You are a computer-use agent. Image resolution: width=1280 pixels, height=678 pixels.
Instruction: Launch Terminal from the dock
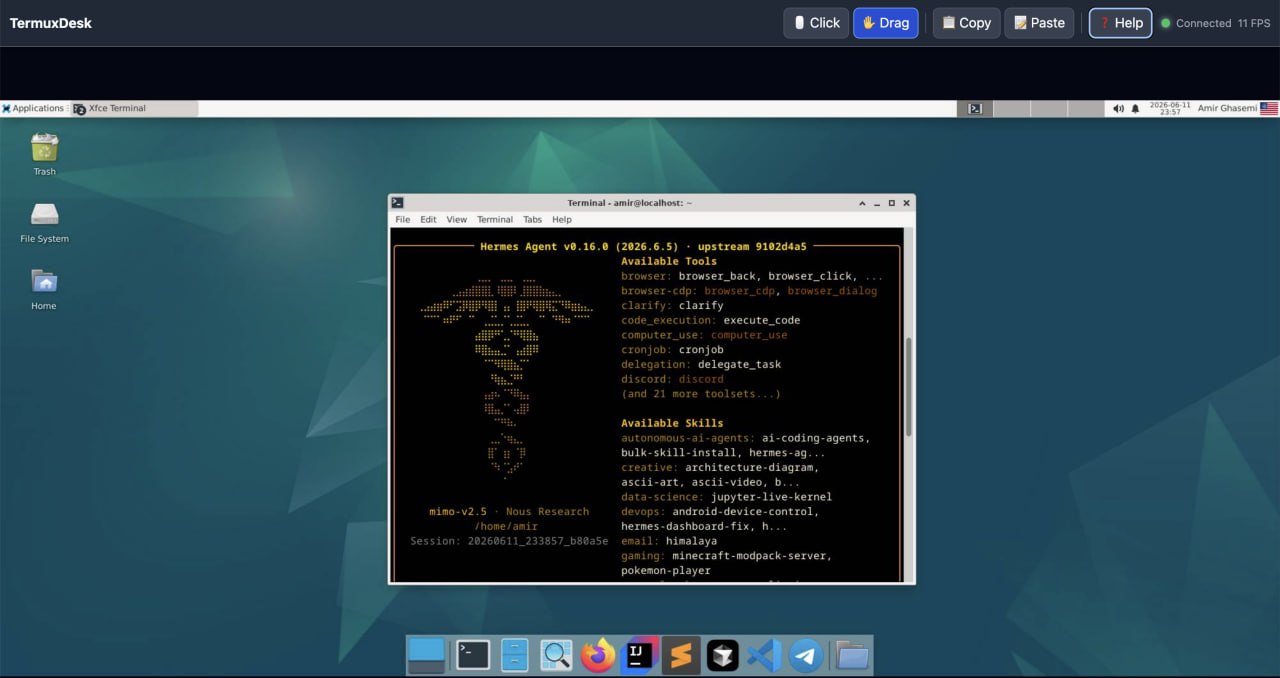473,655
